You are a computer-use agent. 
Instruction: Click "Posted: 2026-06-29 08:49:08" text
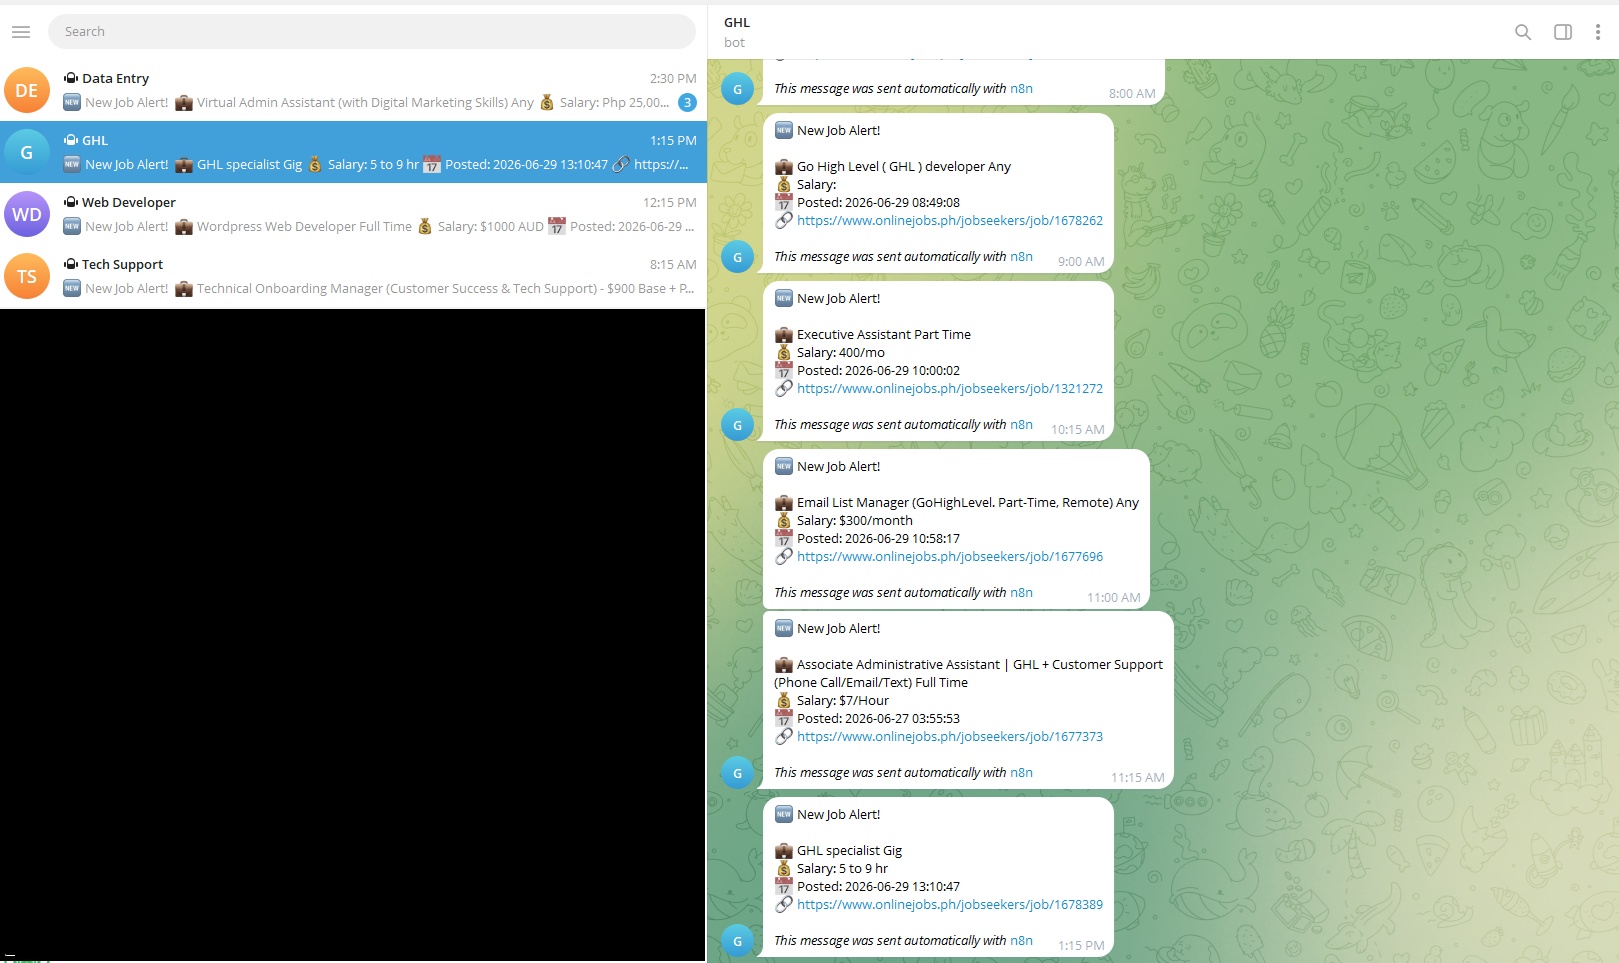point(878,203)
